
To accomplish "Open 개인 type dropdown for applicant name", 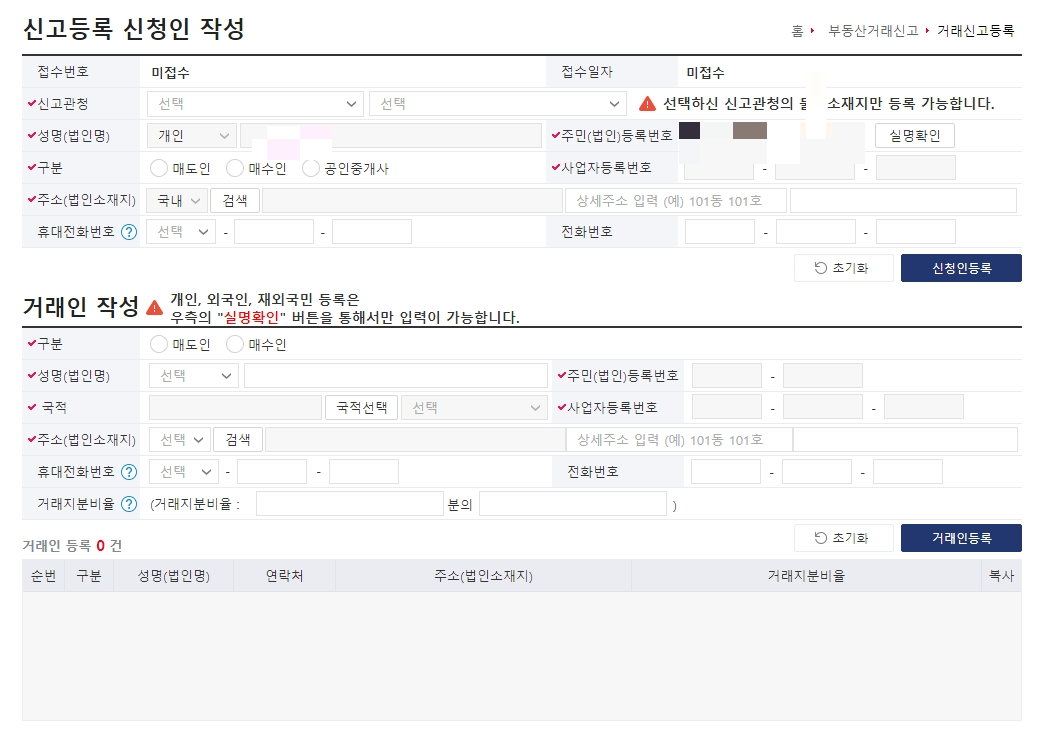I will [x=192, y=136].
